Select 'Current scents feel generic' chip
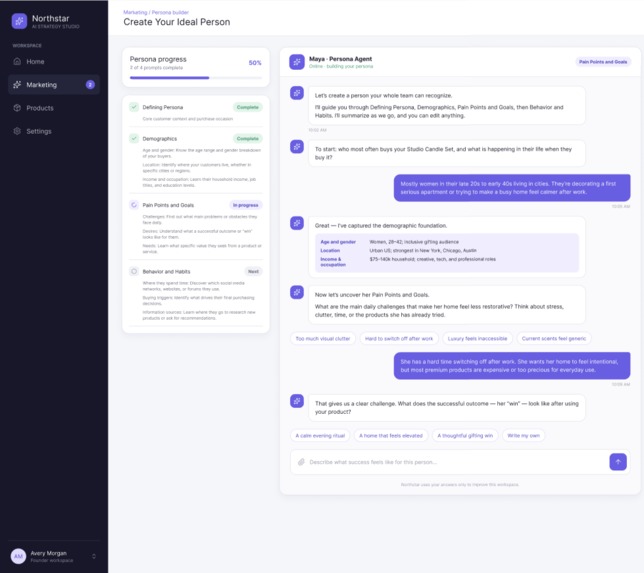This screenshot has width=644, height=573. click(554, 338)
